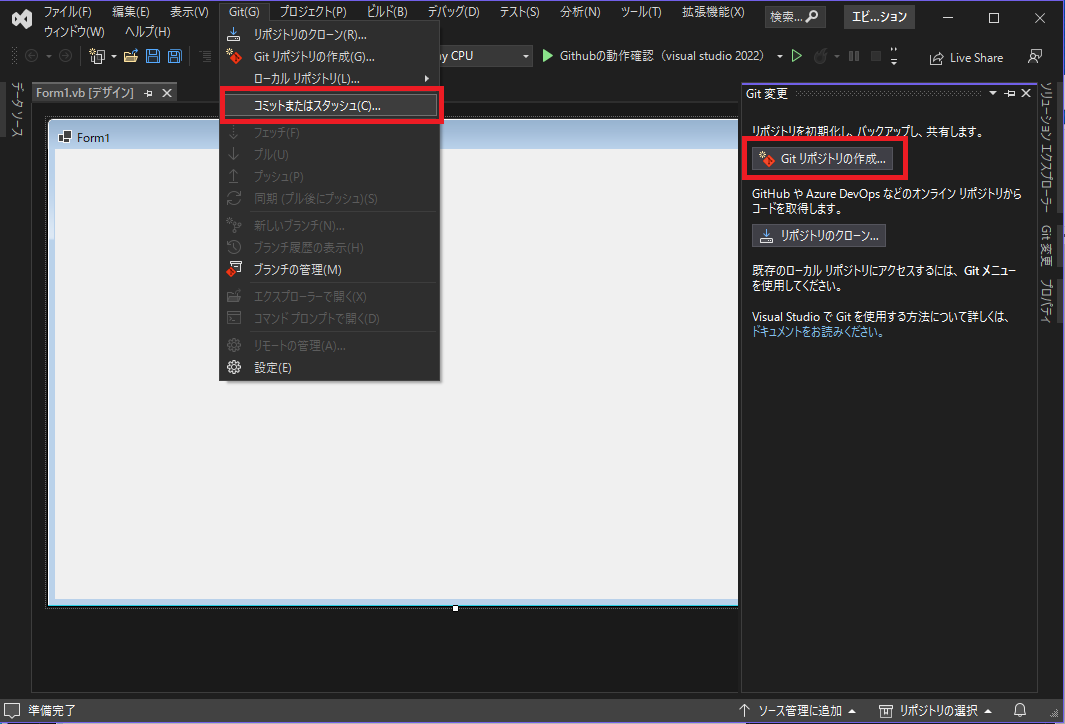Click the Hot Reload flame icon
The image size is (1065, 724).
pyautogui.click(x=822, y=56)
